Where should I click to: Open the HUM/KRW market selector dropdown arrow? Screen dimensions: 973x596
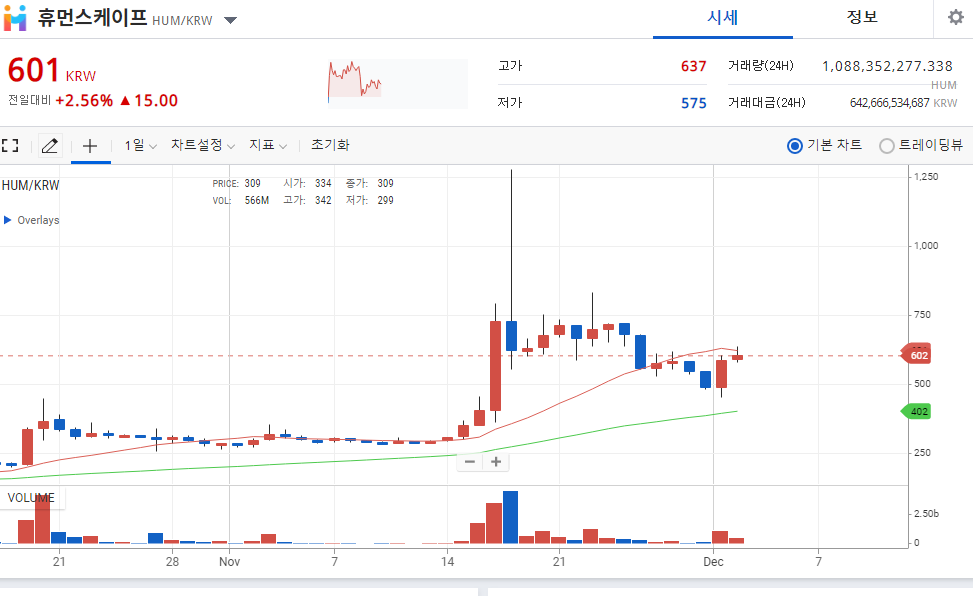tap(230, 20)
